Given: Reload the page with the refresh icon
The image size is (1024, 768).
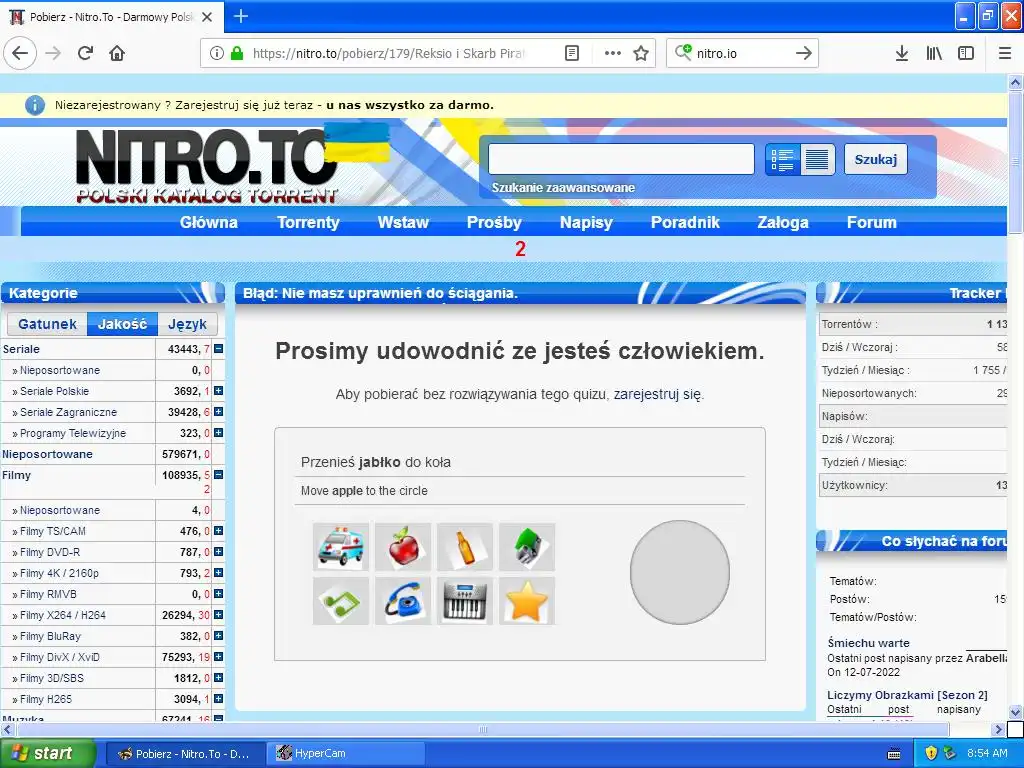Looking at the screenshot, I should coord(86,53).
